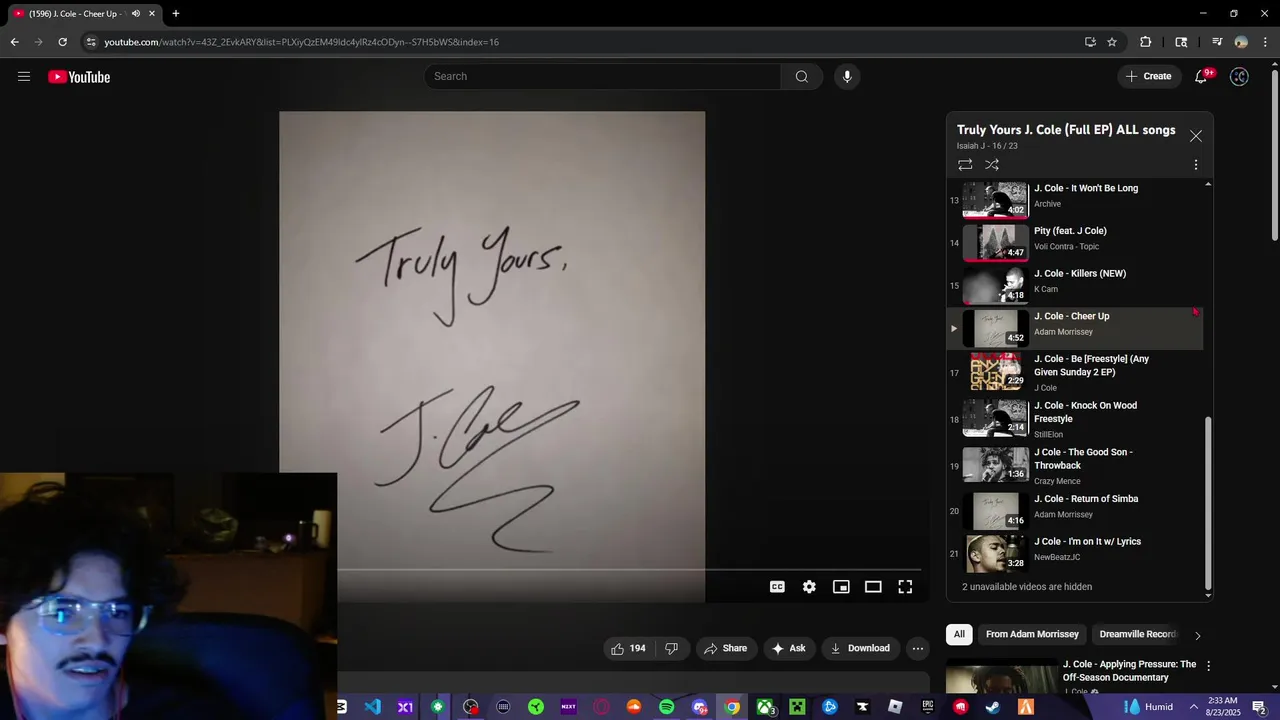The height and width of the screenshot is (720, 1280).
Task: Open options for Applying Pressure documentary
Action: (x=1208, y=666)
